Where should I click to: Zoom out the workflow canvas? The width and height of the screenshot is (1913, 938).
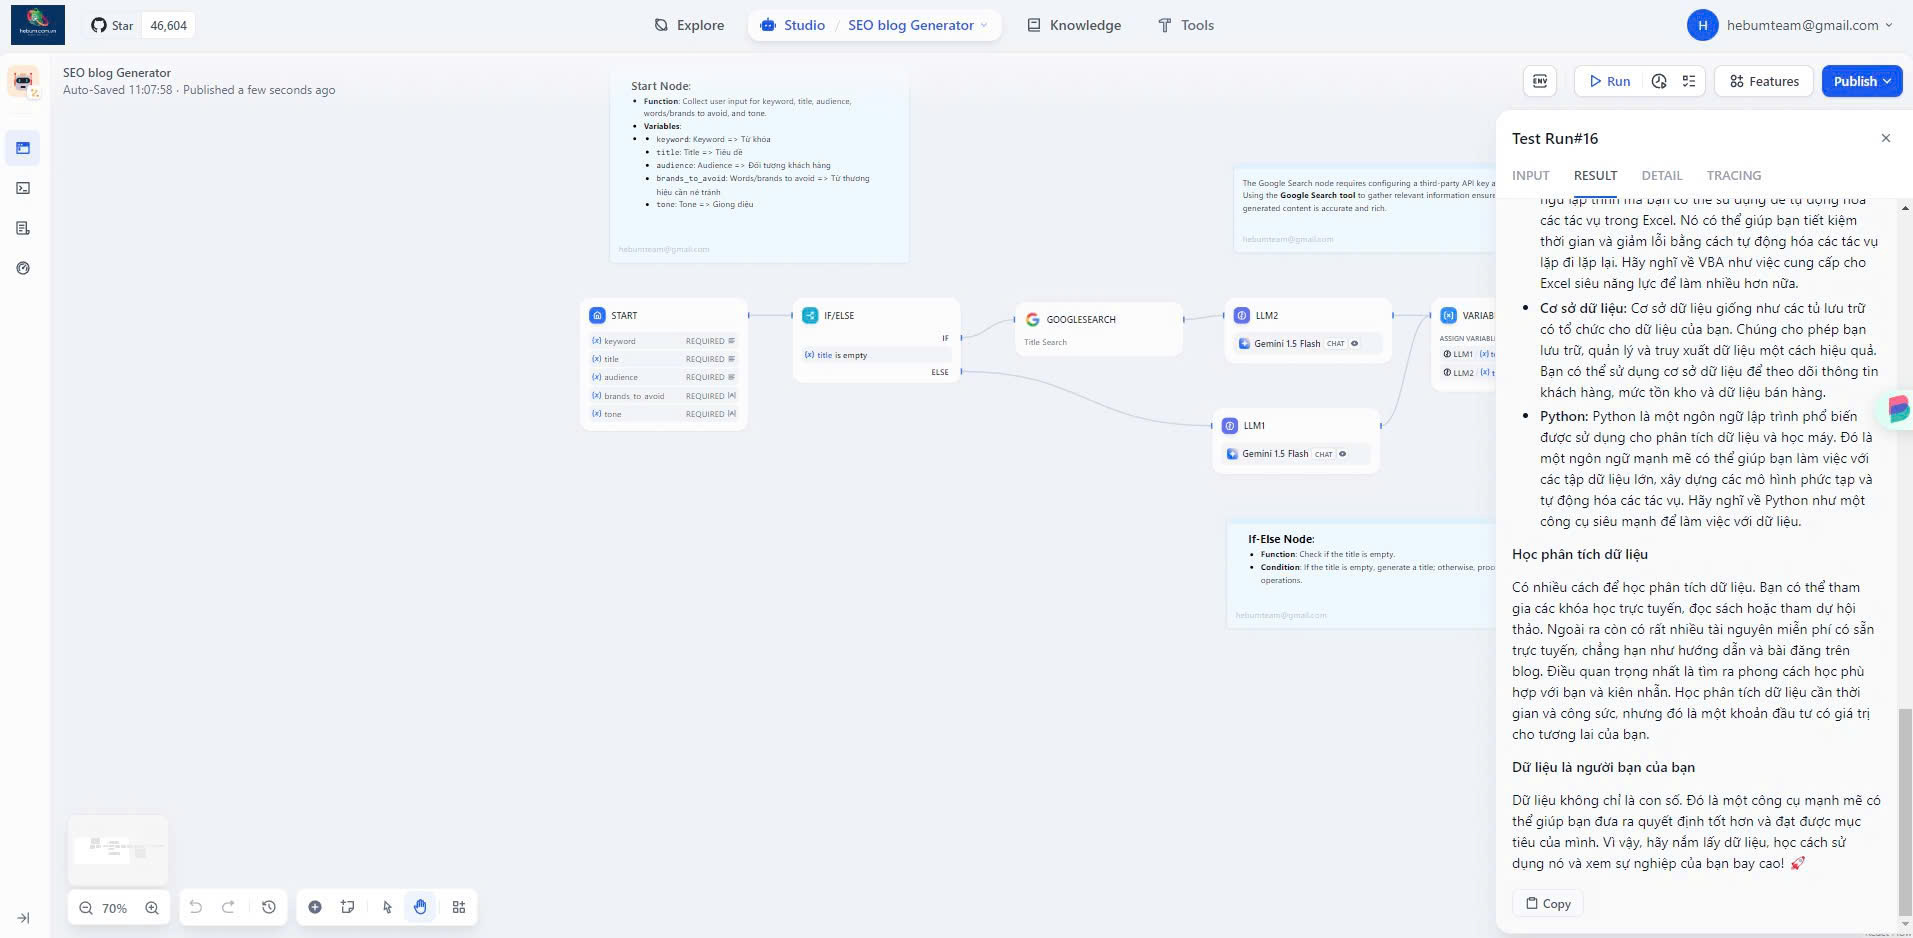86,908
